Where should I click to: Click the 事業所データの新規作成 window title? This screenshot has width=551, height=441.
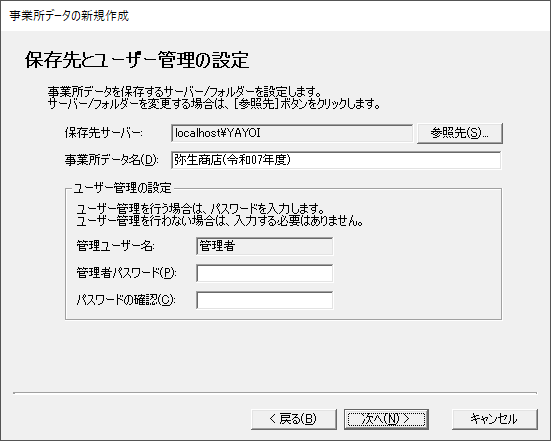coord(69,16)
